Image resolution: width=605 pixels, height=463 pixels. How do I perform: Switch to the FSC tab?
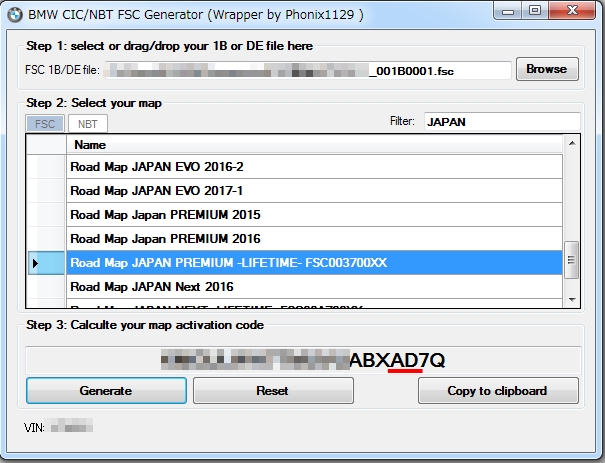click(x=45, y=124)
